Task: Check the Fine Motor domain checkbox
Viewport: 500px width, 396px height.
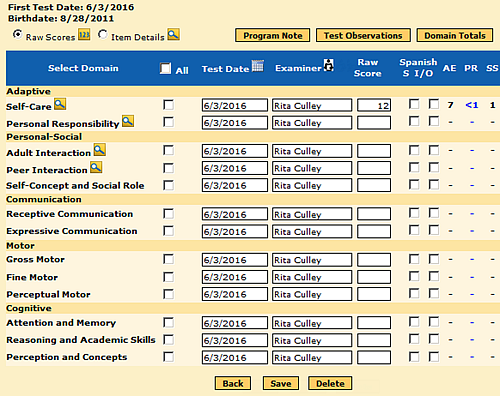Action: [x=169, y=277]
